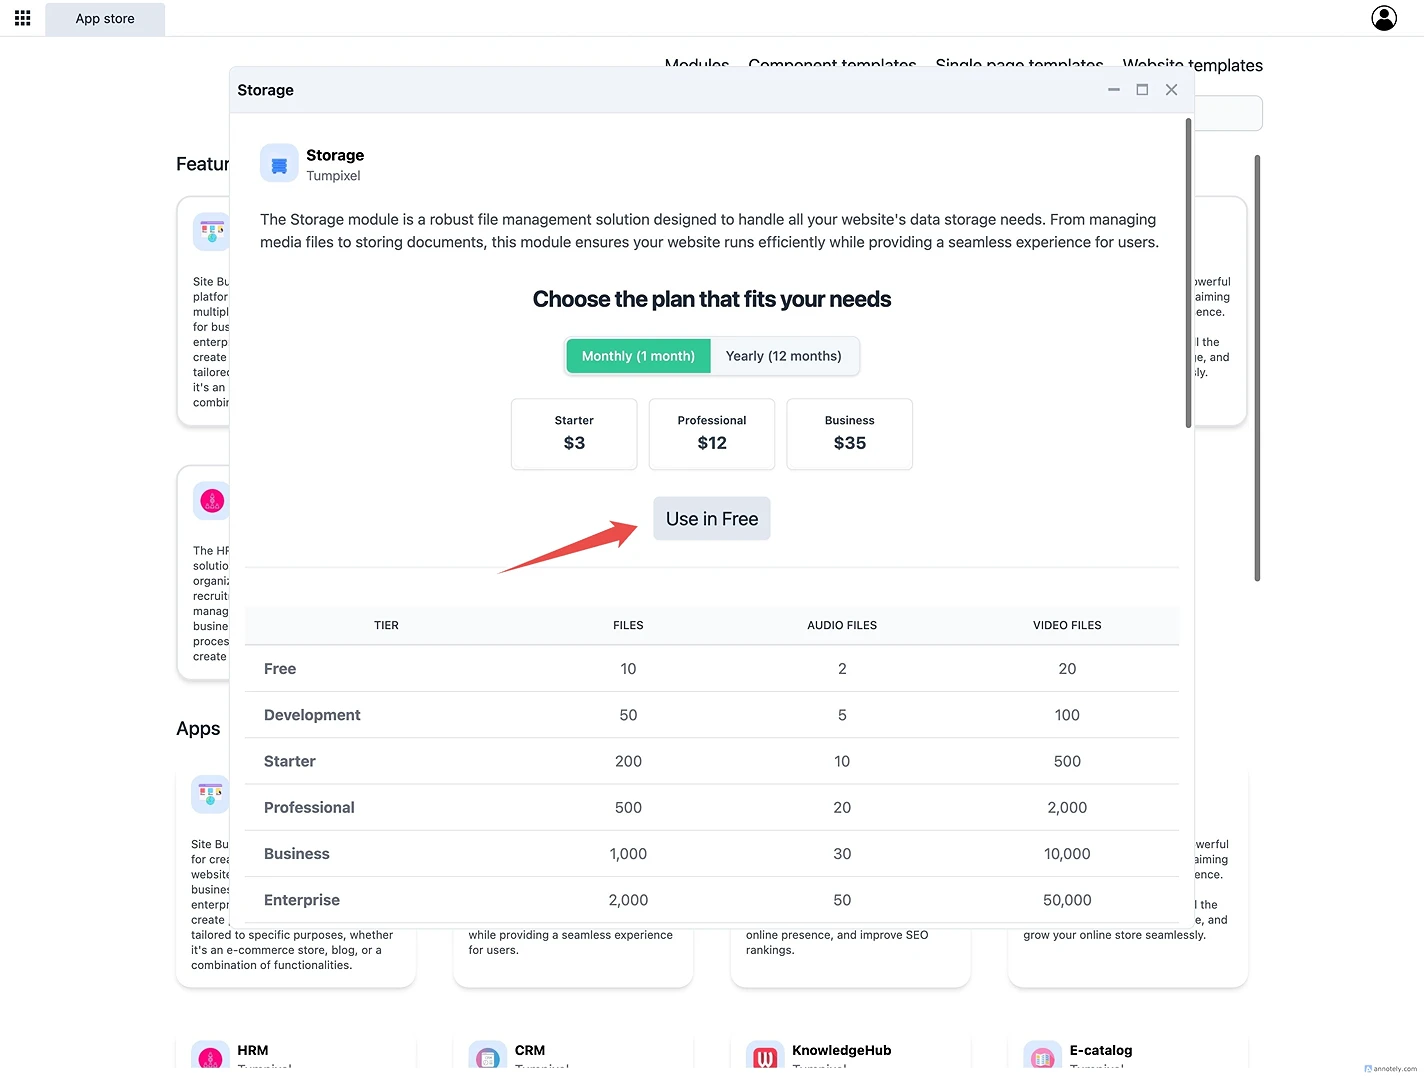Close the Storage dialog

pyautogui.click(x=1171, y=90)
